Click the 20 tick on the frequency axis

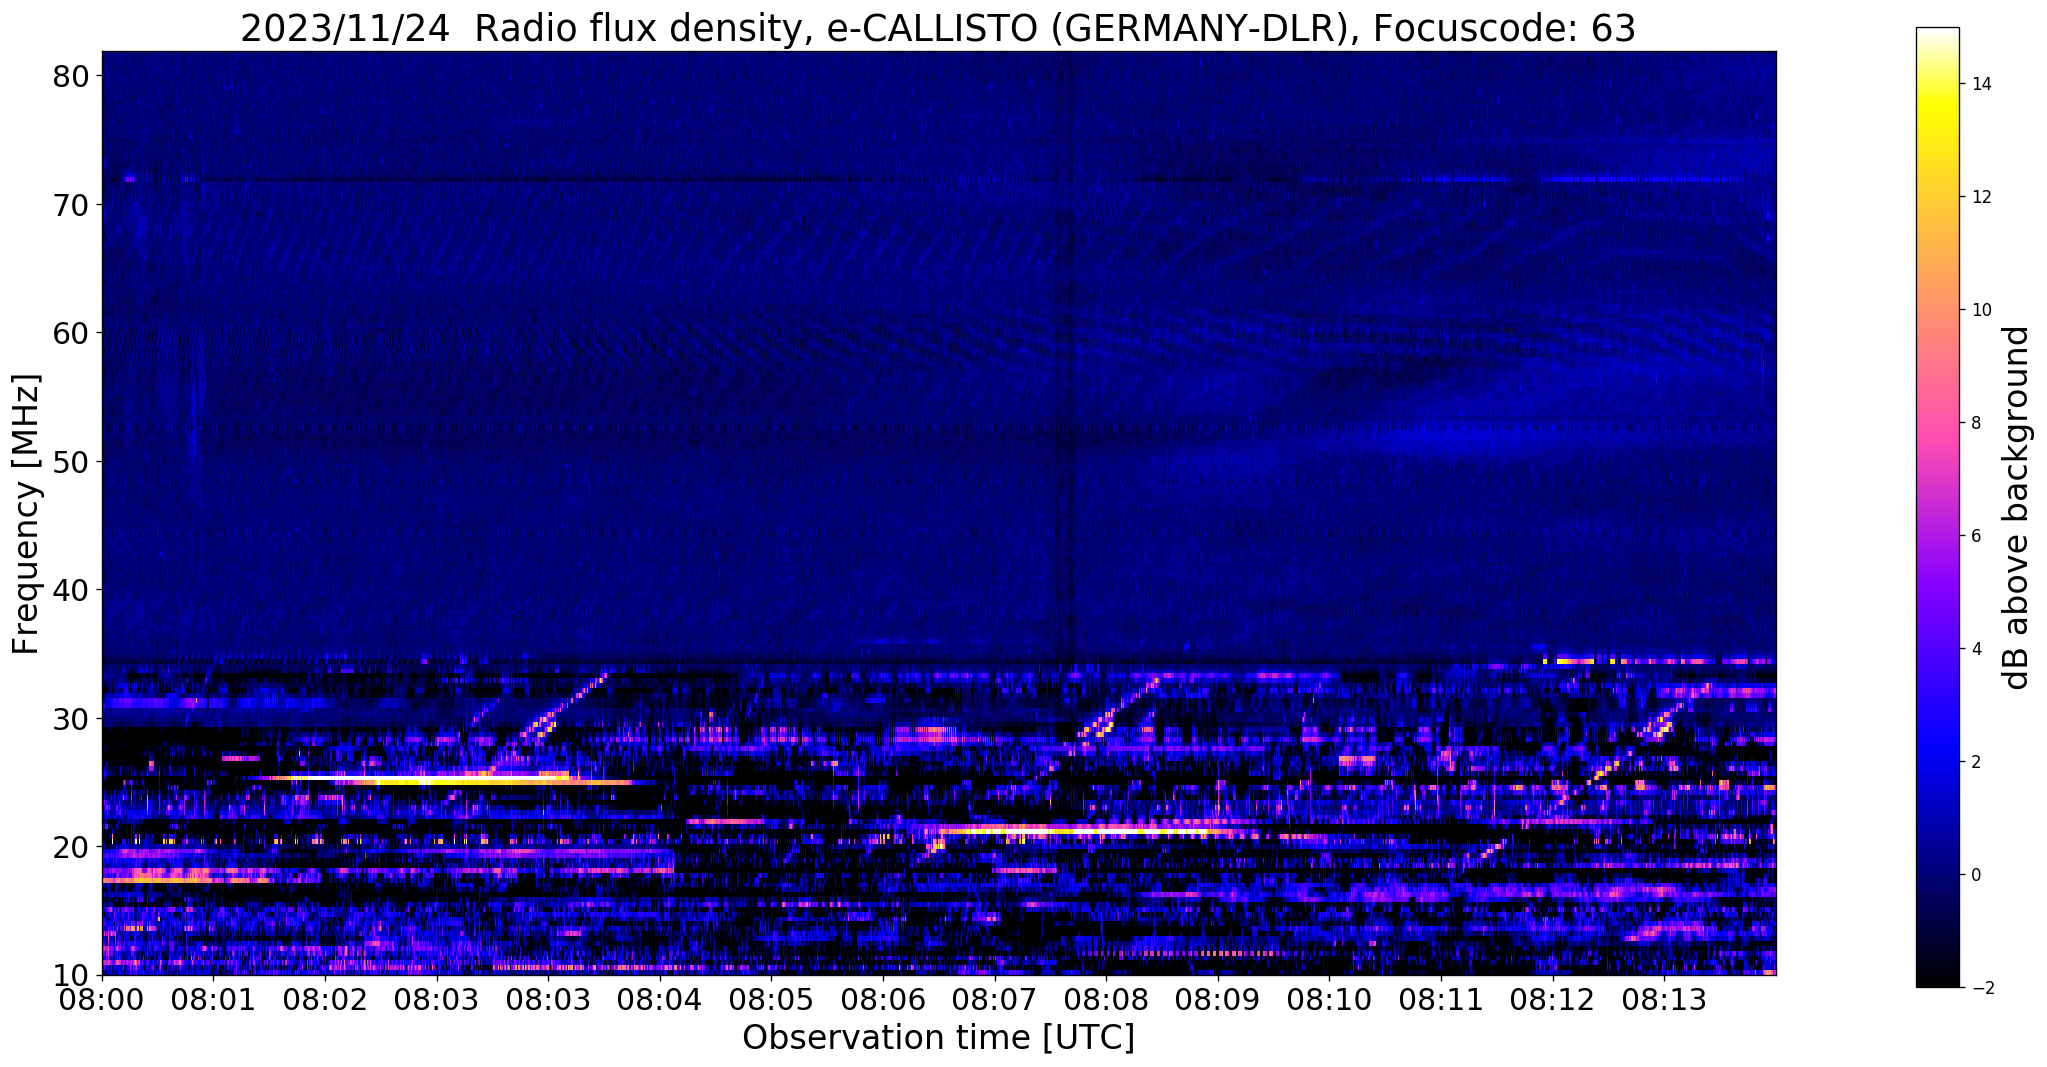point(70,846)
